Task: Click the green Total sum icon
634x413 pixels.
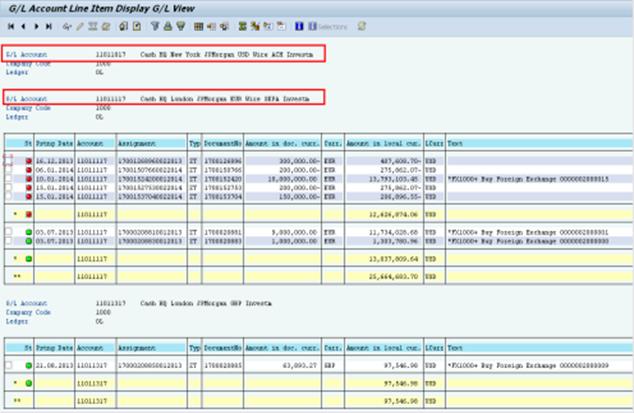Action: point(242,27)
